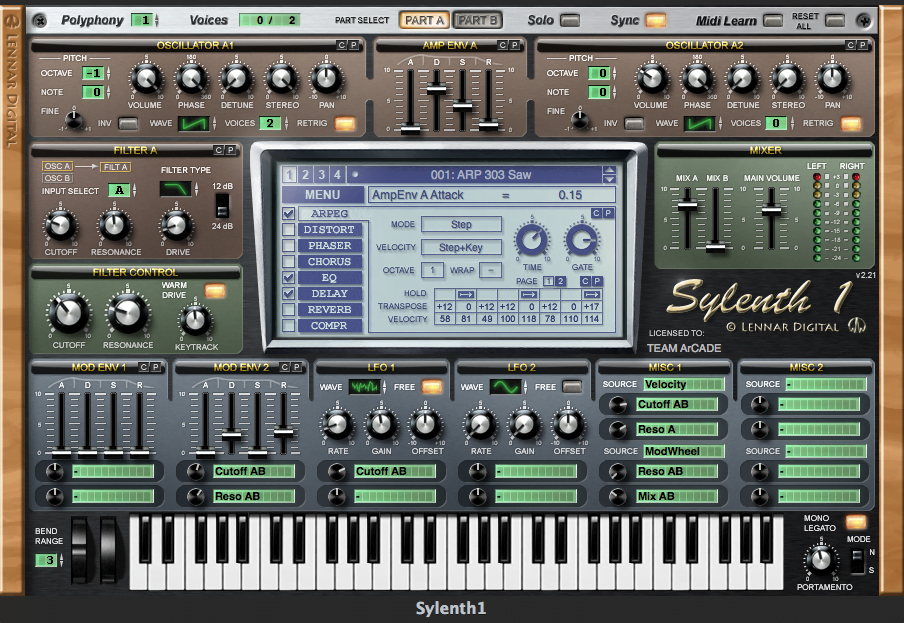The height and width of the screenshot is (623, 904).
Task: Click the Copy (C) icon in Filter A
Action: pos(219,150)
